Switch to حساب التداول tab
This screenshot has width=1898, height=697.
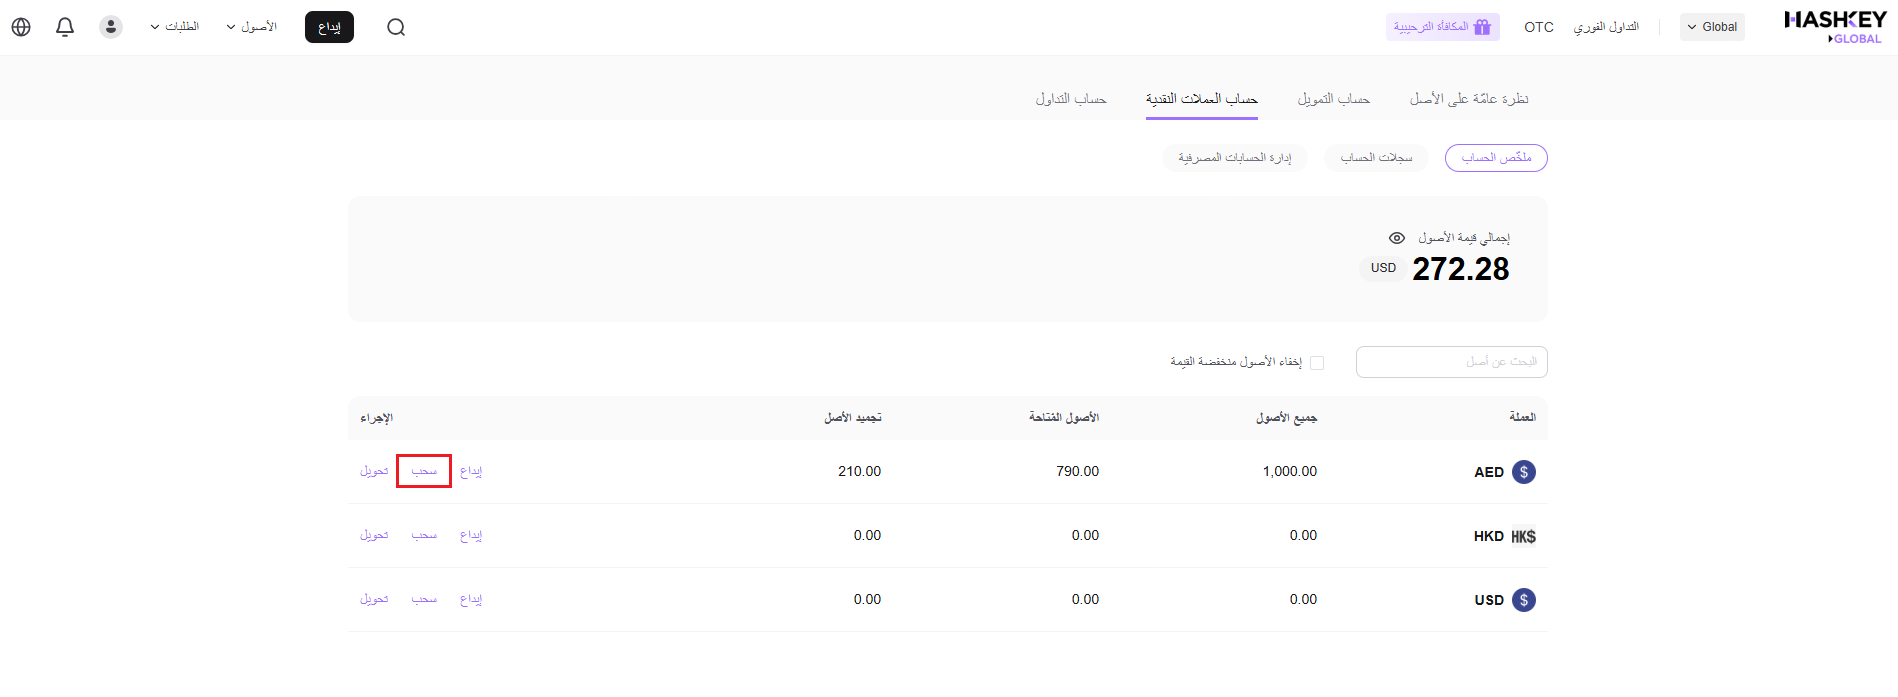tap(1070, 99)
